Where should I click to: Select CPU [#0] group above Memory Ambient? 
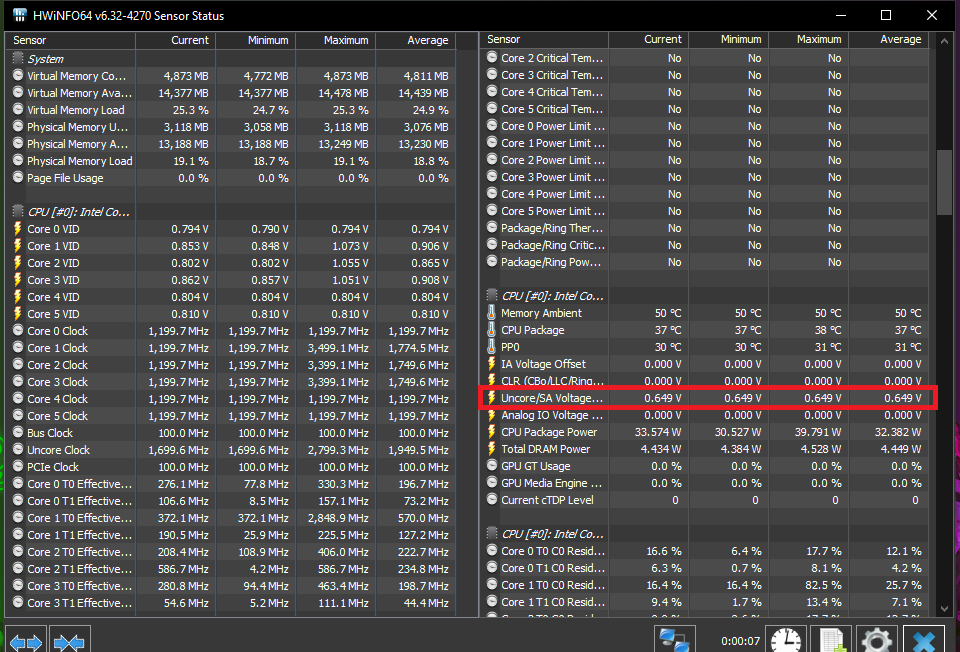704,296
